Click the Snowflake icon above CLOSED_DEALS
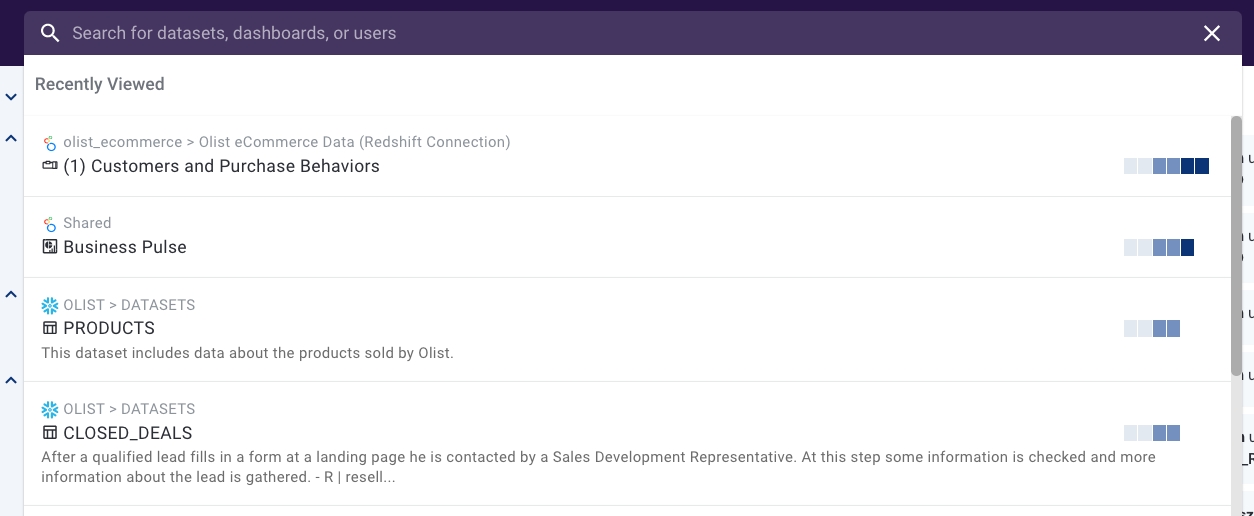The height and width of the screenshot is (516, 1254). [50, 409]
